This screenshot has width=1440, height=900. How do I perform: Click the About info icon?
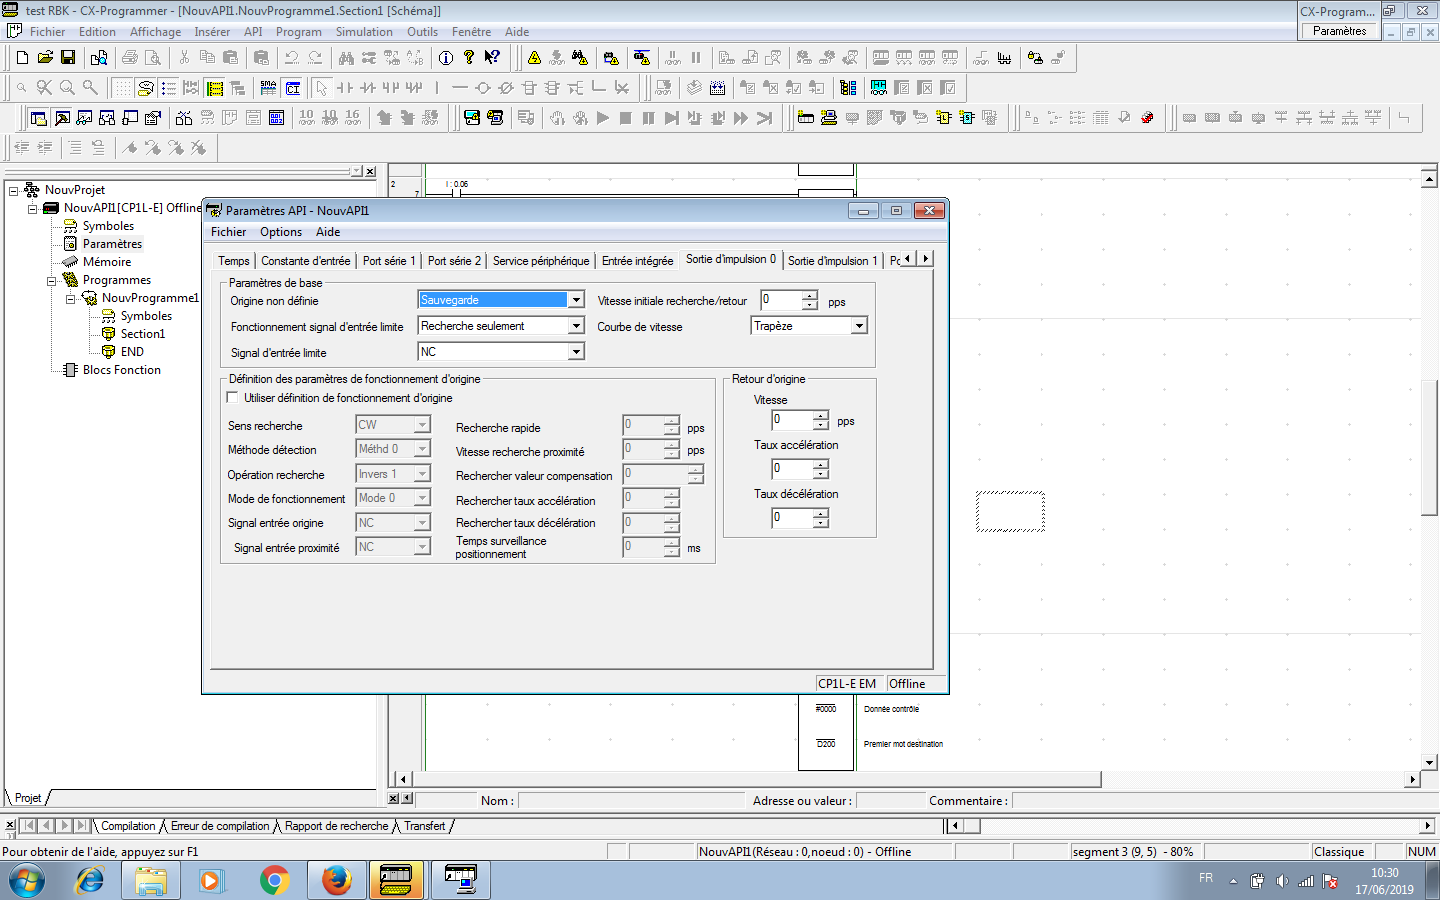[x=446, y=58]
